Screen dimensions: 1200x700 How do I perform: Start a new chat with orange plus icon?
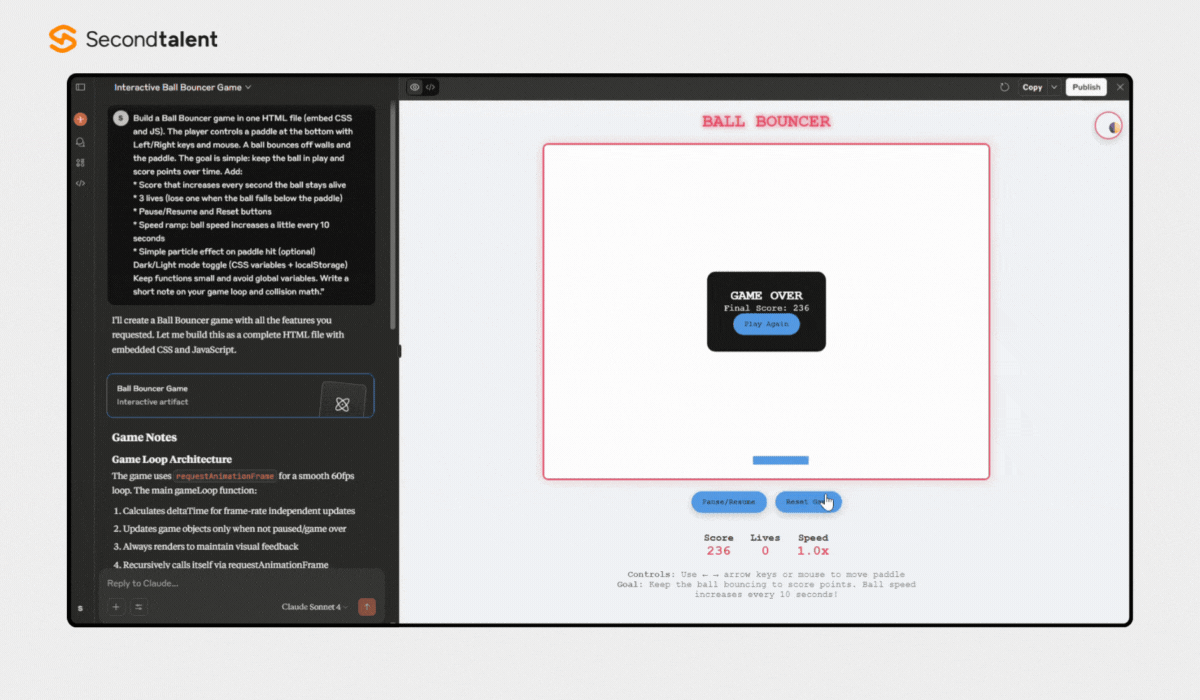click(x=81, y=119)
